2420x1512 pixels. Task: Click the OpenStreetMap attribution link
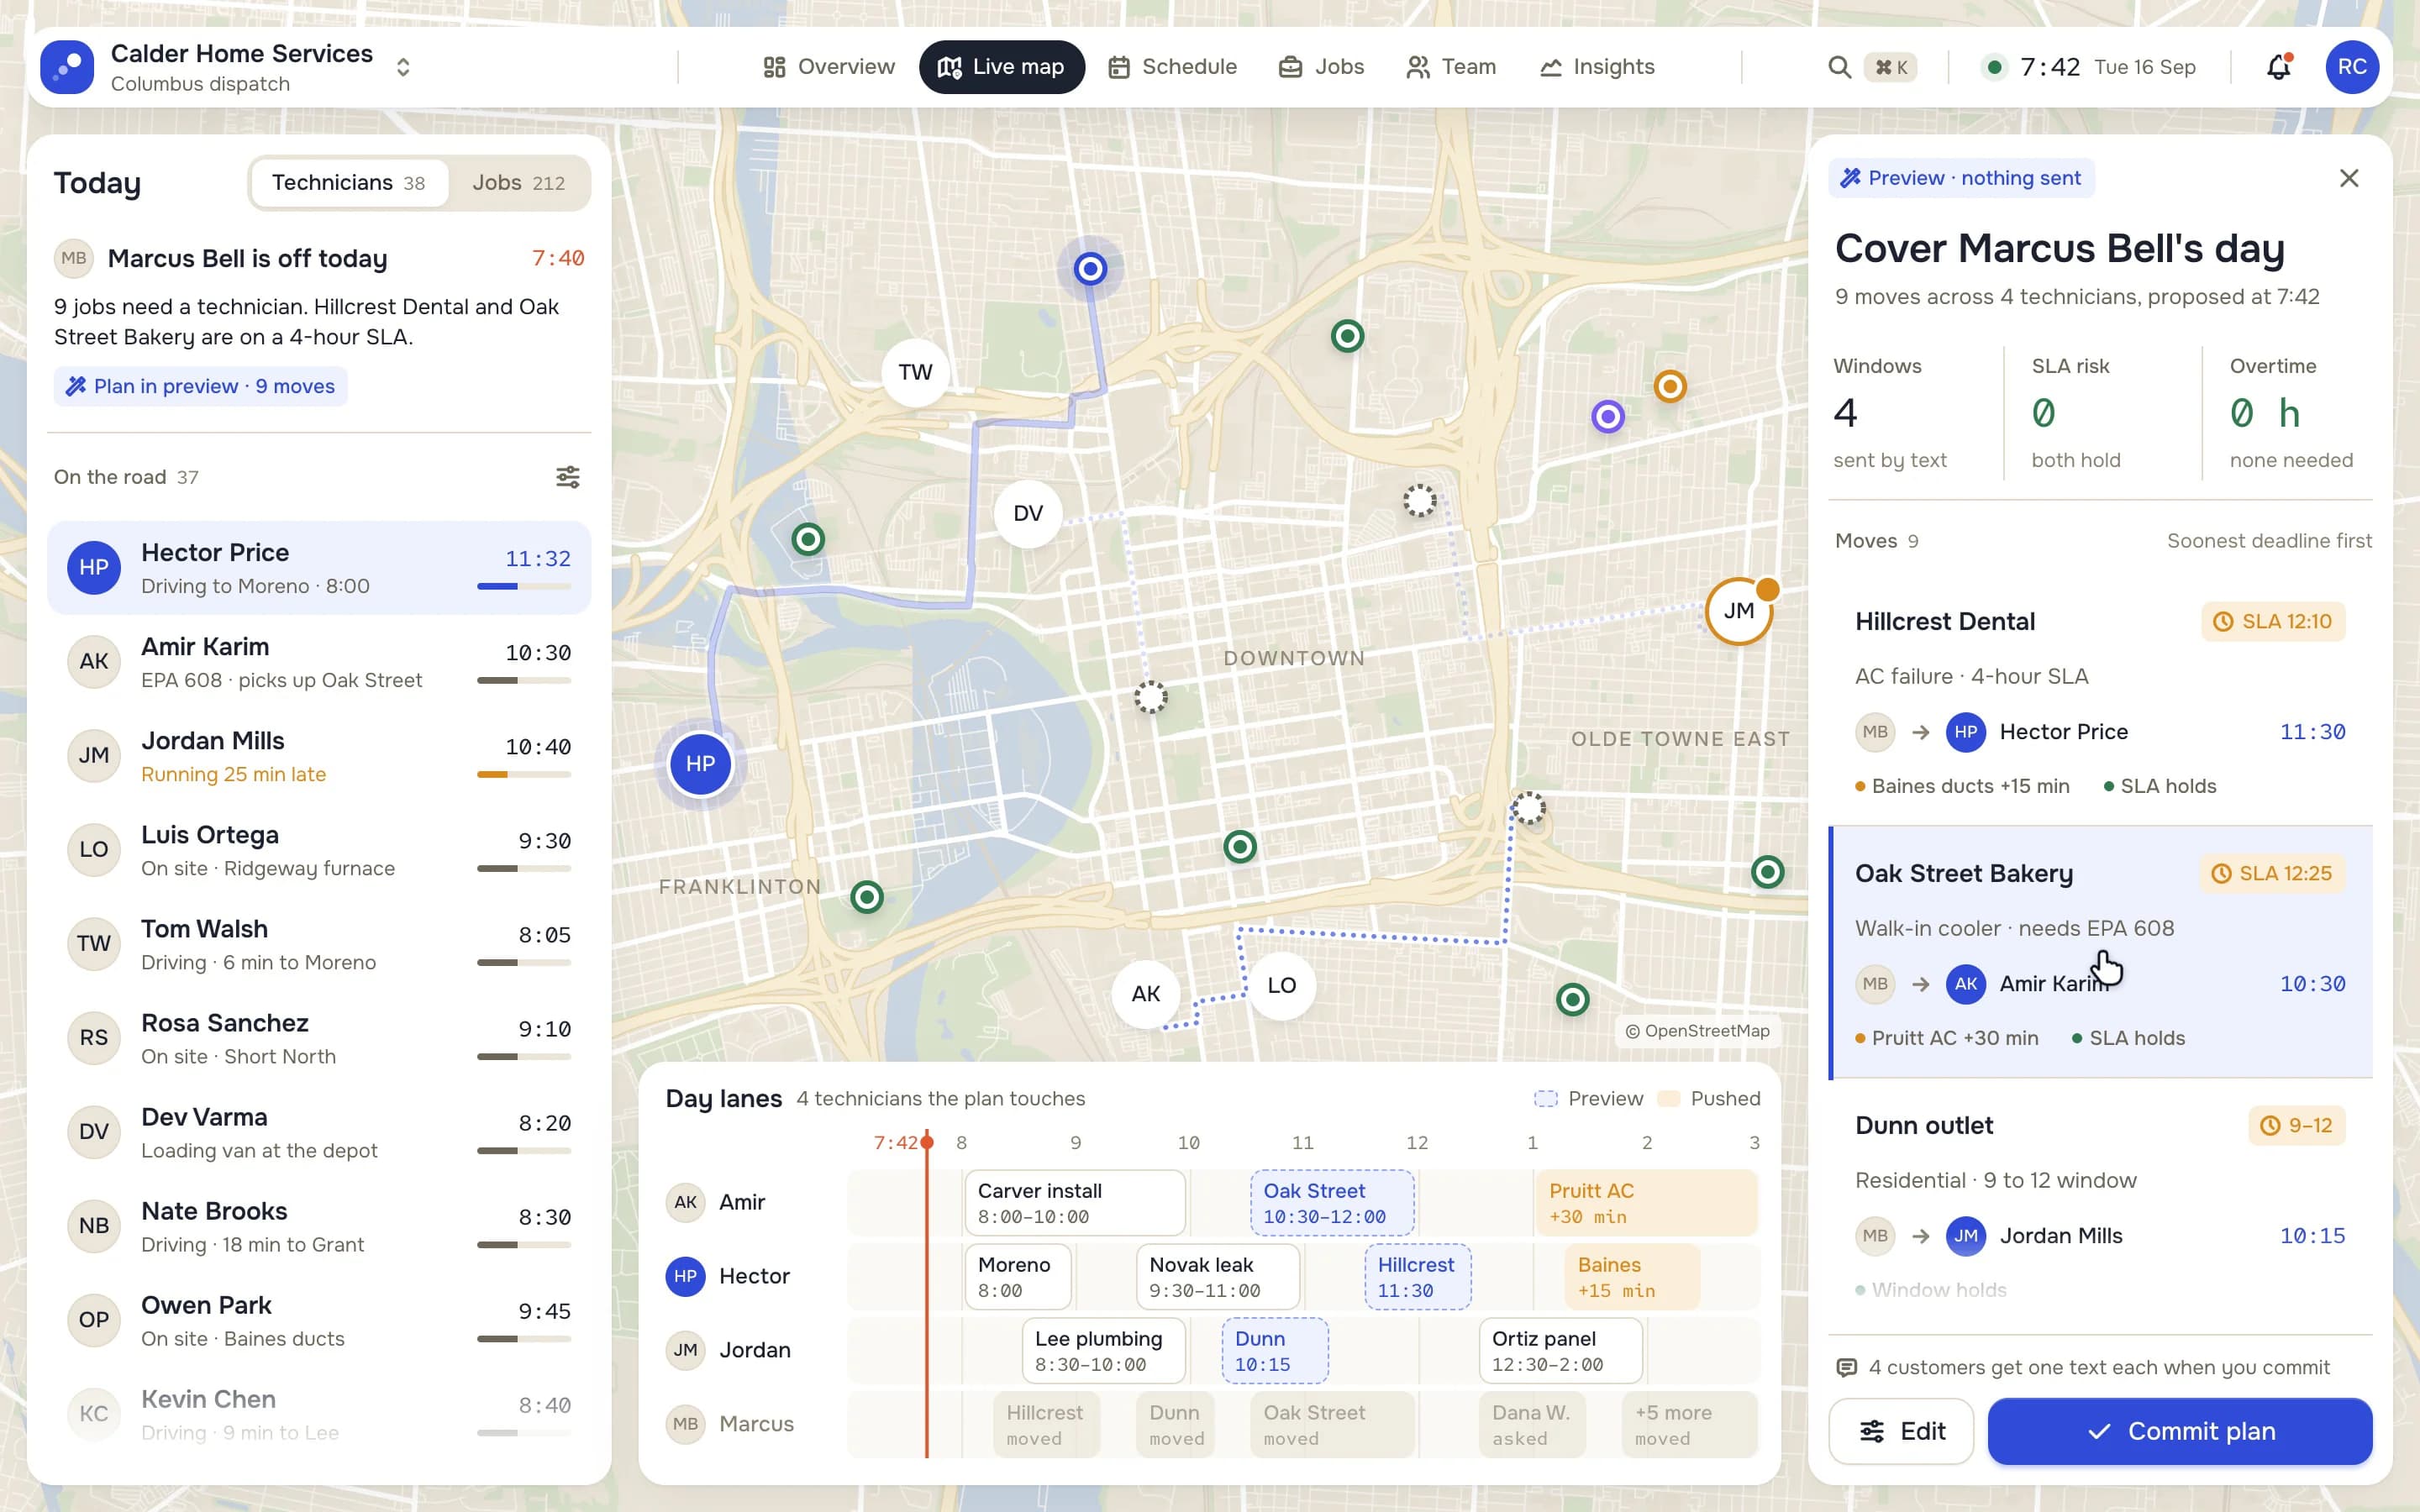[x=1697, y=1031]
